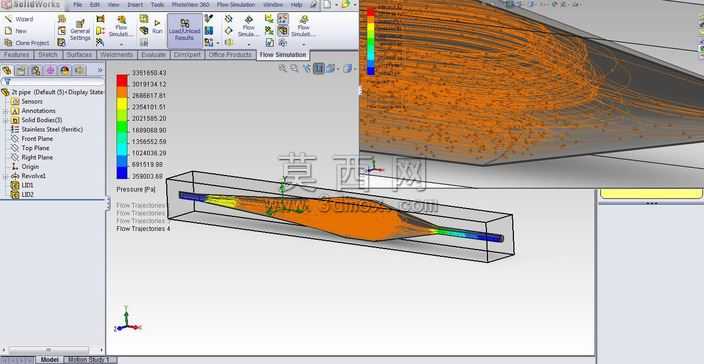Image resolution: width=704 pixels, height=364 pixels.
Task: Click the Pressure [Pa] legend label
Action: coord(136,189)
